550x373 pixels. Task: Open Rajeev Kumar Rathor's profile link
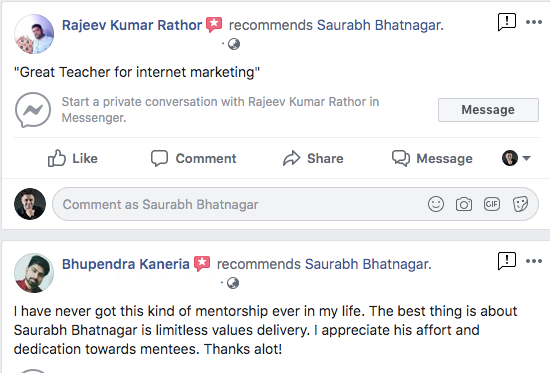click(x=132, y=25)
